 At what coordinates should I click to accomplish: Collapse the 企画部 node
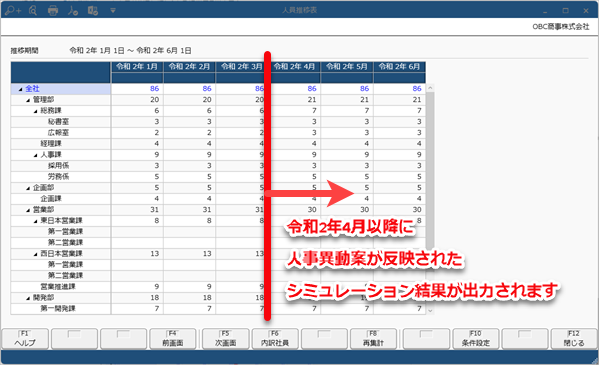(28, 188)
